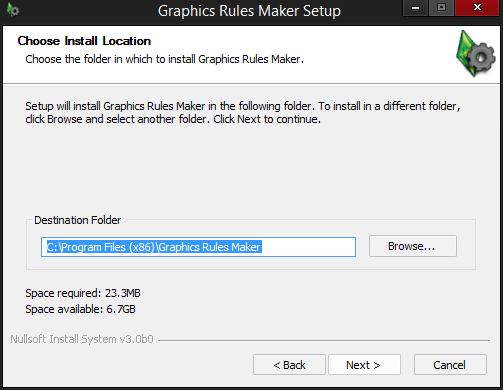Image resolution: width=503 pixels, height=390 pixels.
Task: Cancel the Graphics Rules Maker setup
Action: [450, 365]
